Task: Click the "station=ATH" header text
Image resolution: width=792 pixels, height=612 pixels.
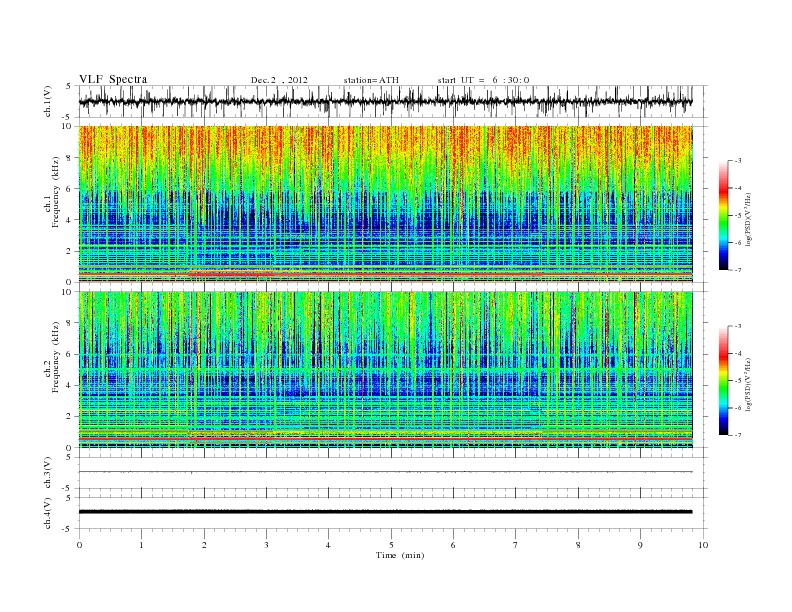Action: pos(371,80)
